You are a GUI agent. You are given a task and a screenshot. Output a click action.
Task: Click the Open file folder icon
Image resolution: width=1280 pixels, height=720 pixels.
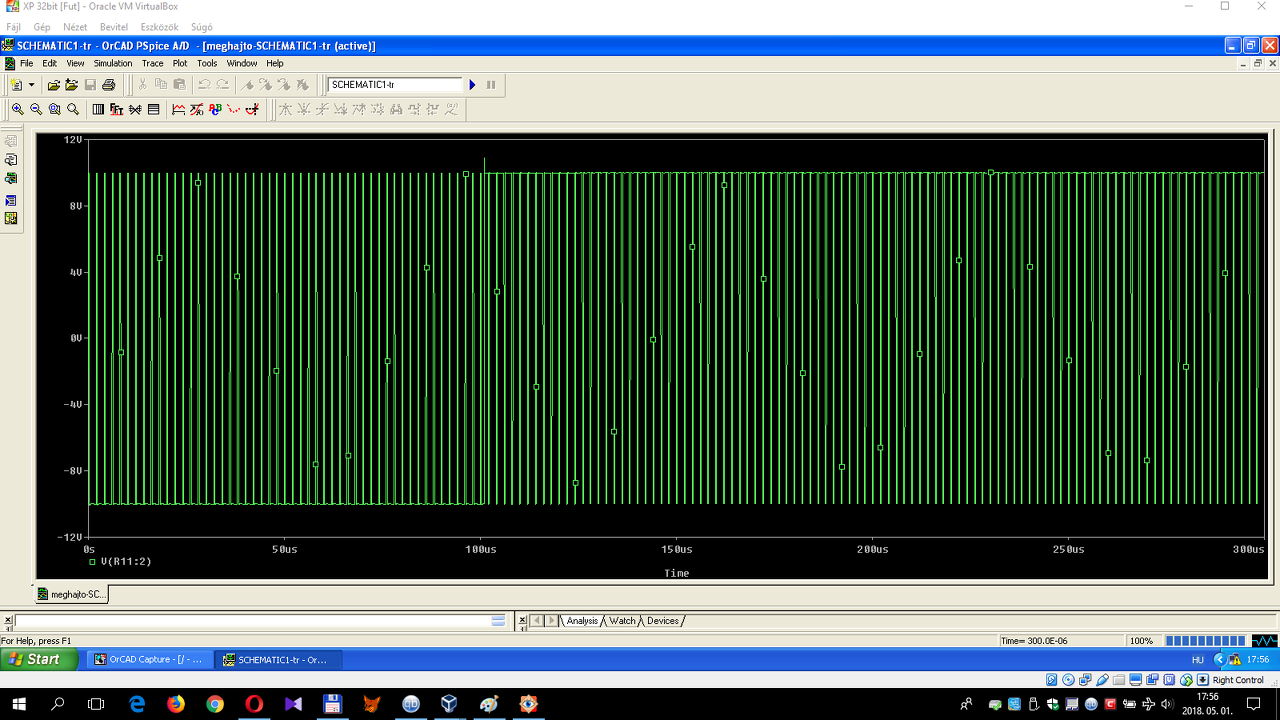[x=54, y=85]
